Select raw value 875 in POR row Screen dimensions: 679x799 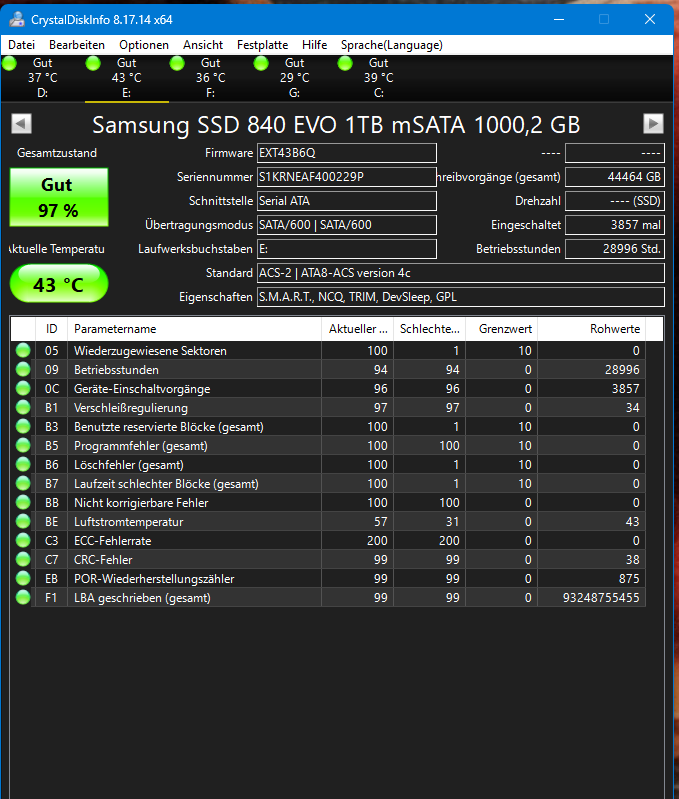(591, 578)
